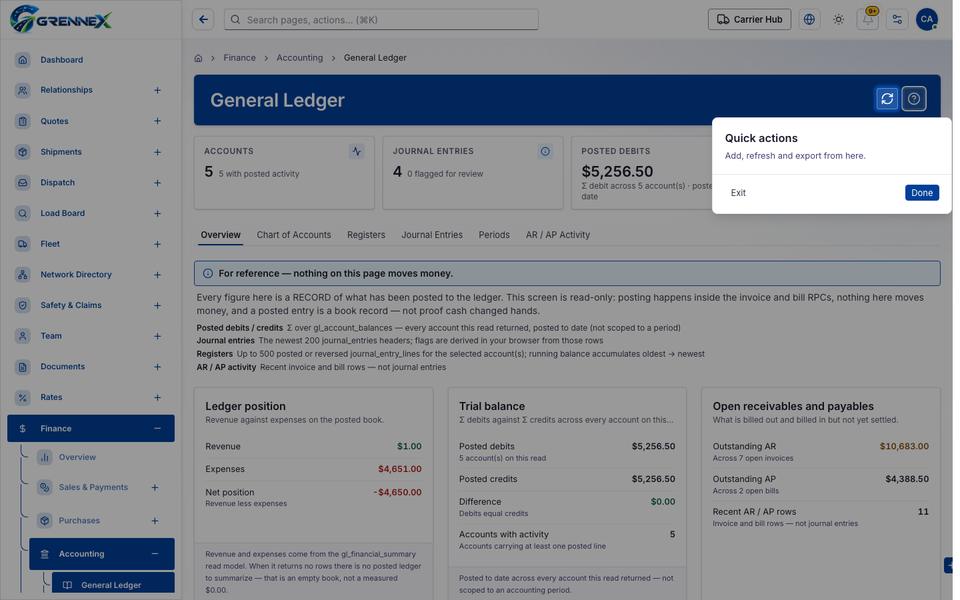Image resolution: width=960 pixels, height=600 pixels.
Task: Open the language globe icon
Action: [x=809, y=20]
